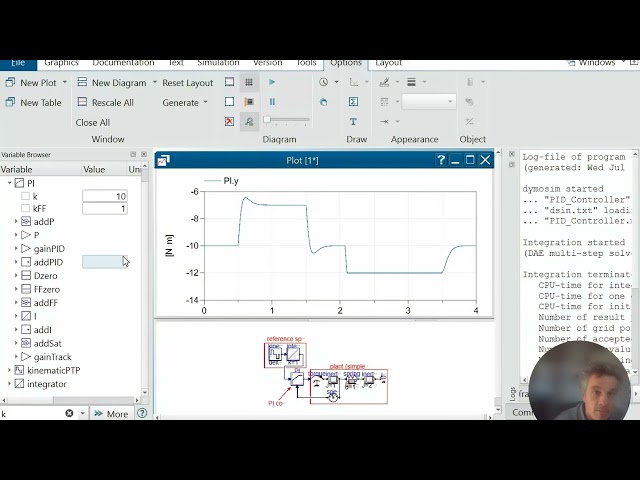The width and height of the screenshot is (640, 480).
Task: Open the New Plot dropdown arrow
Action: click(64, 82)
